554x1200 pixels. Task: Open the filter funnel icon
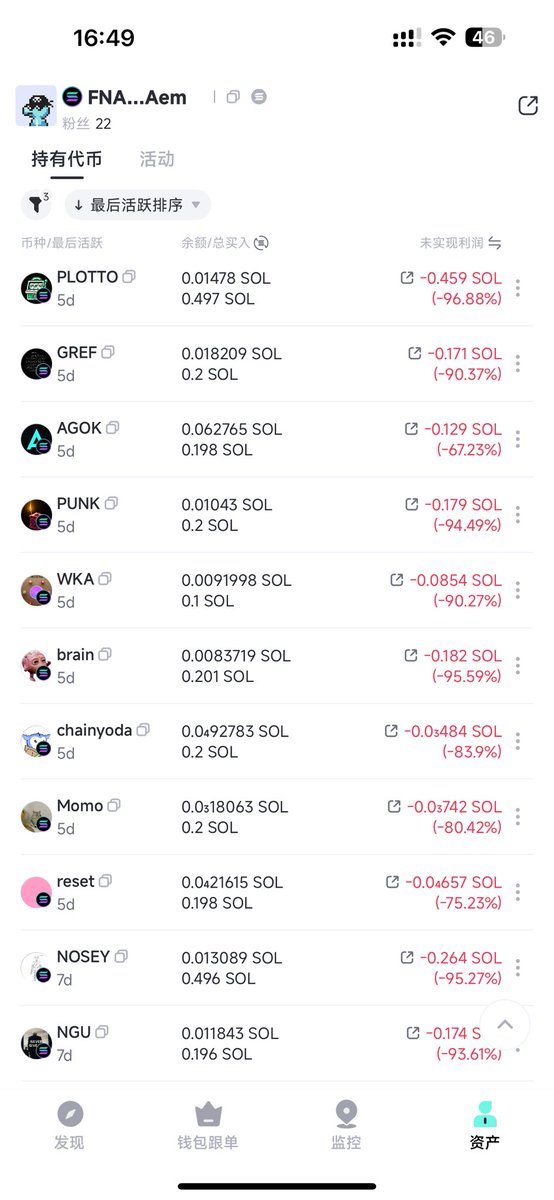tap(36, 205)
